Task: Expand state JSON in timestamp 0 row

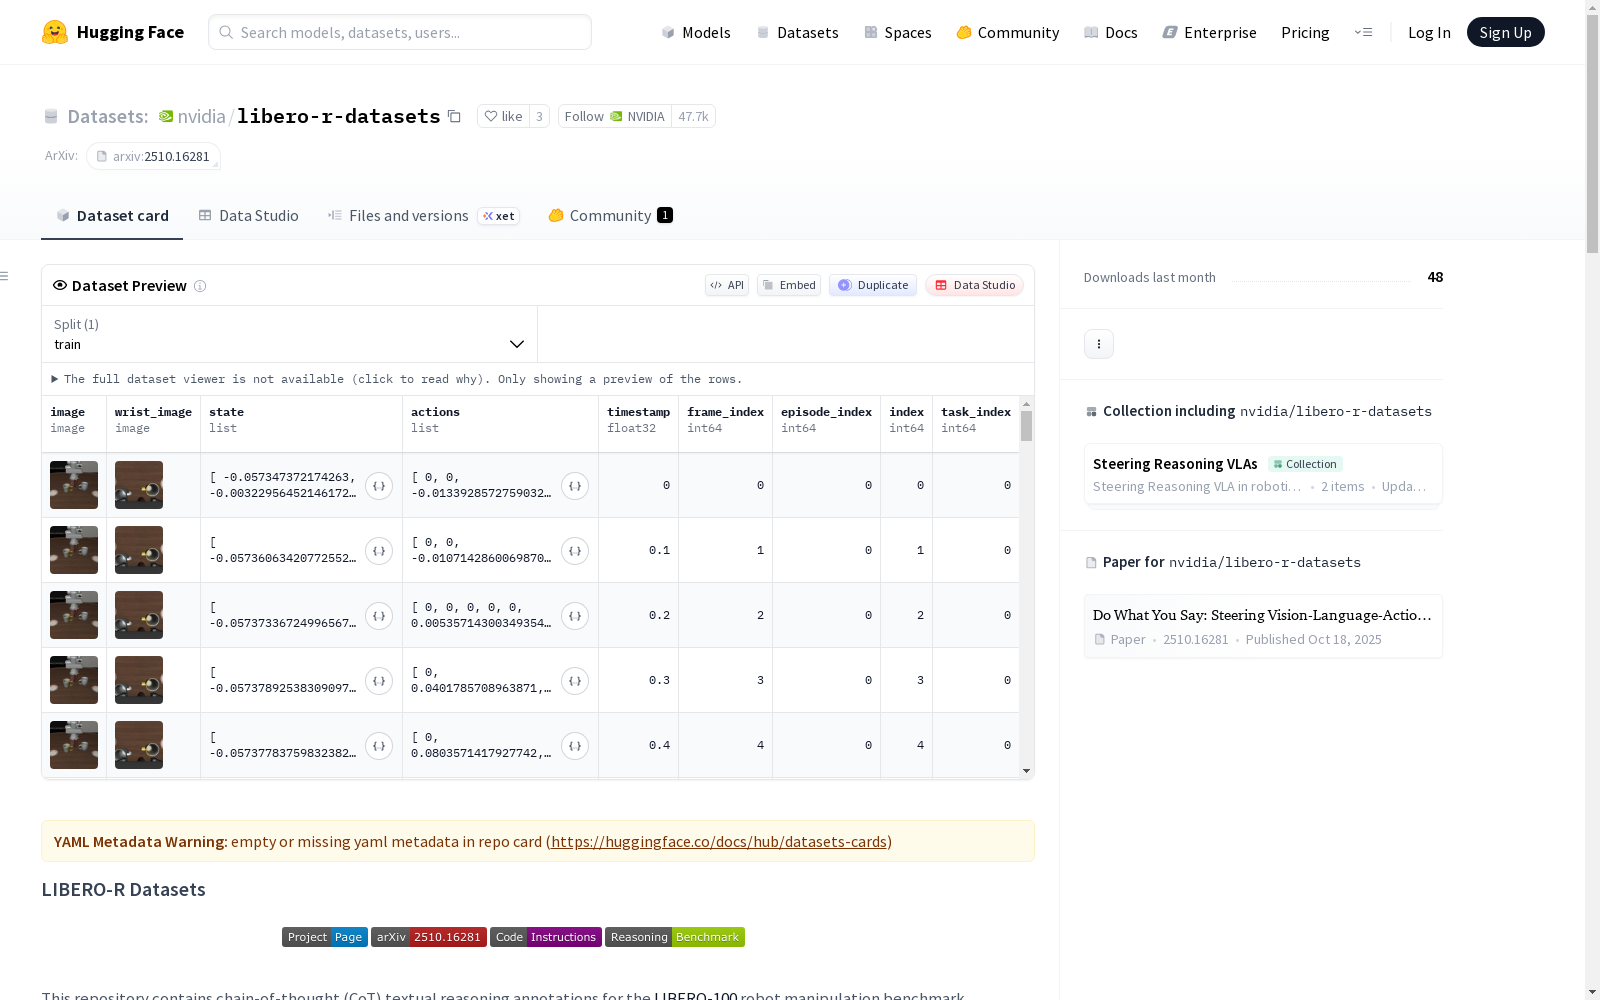Action: (x=379, y=486)
